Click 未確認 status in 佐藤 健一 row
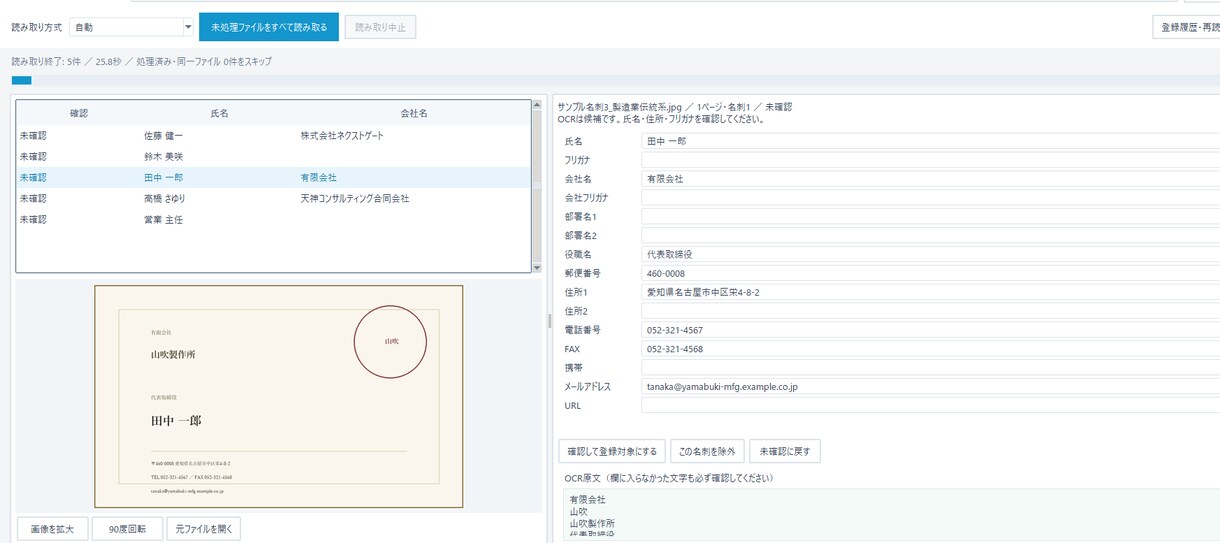Viewport: 1220px width, 543px height. [33, 135]
